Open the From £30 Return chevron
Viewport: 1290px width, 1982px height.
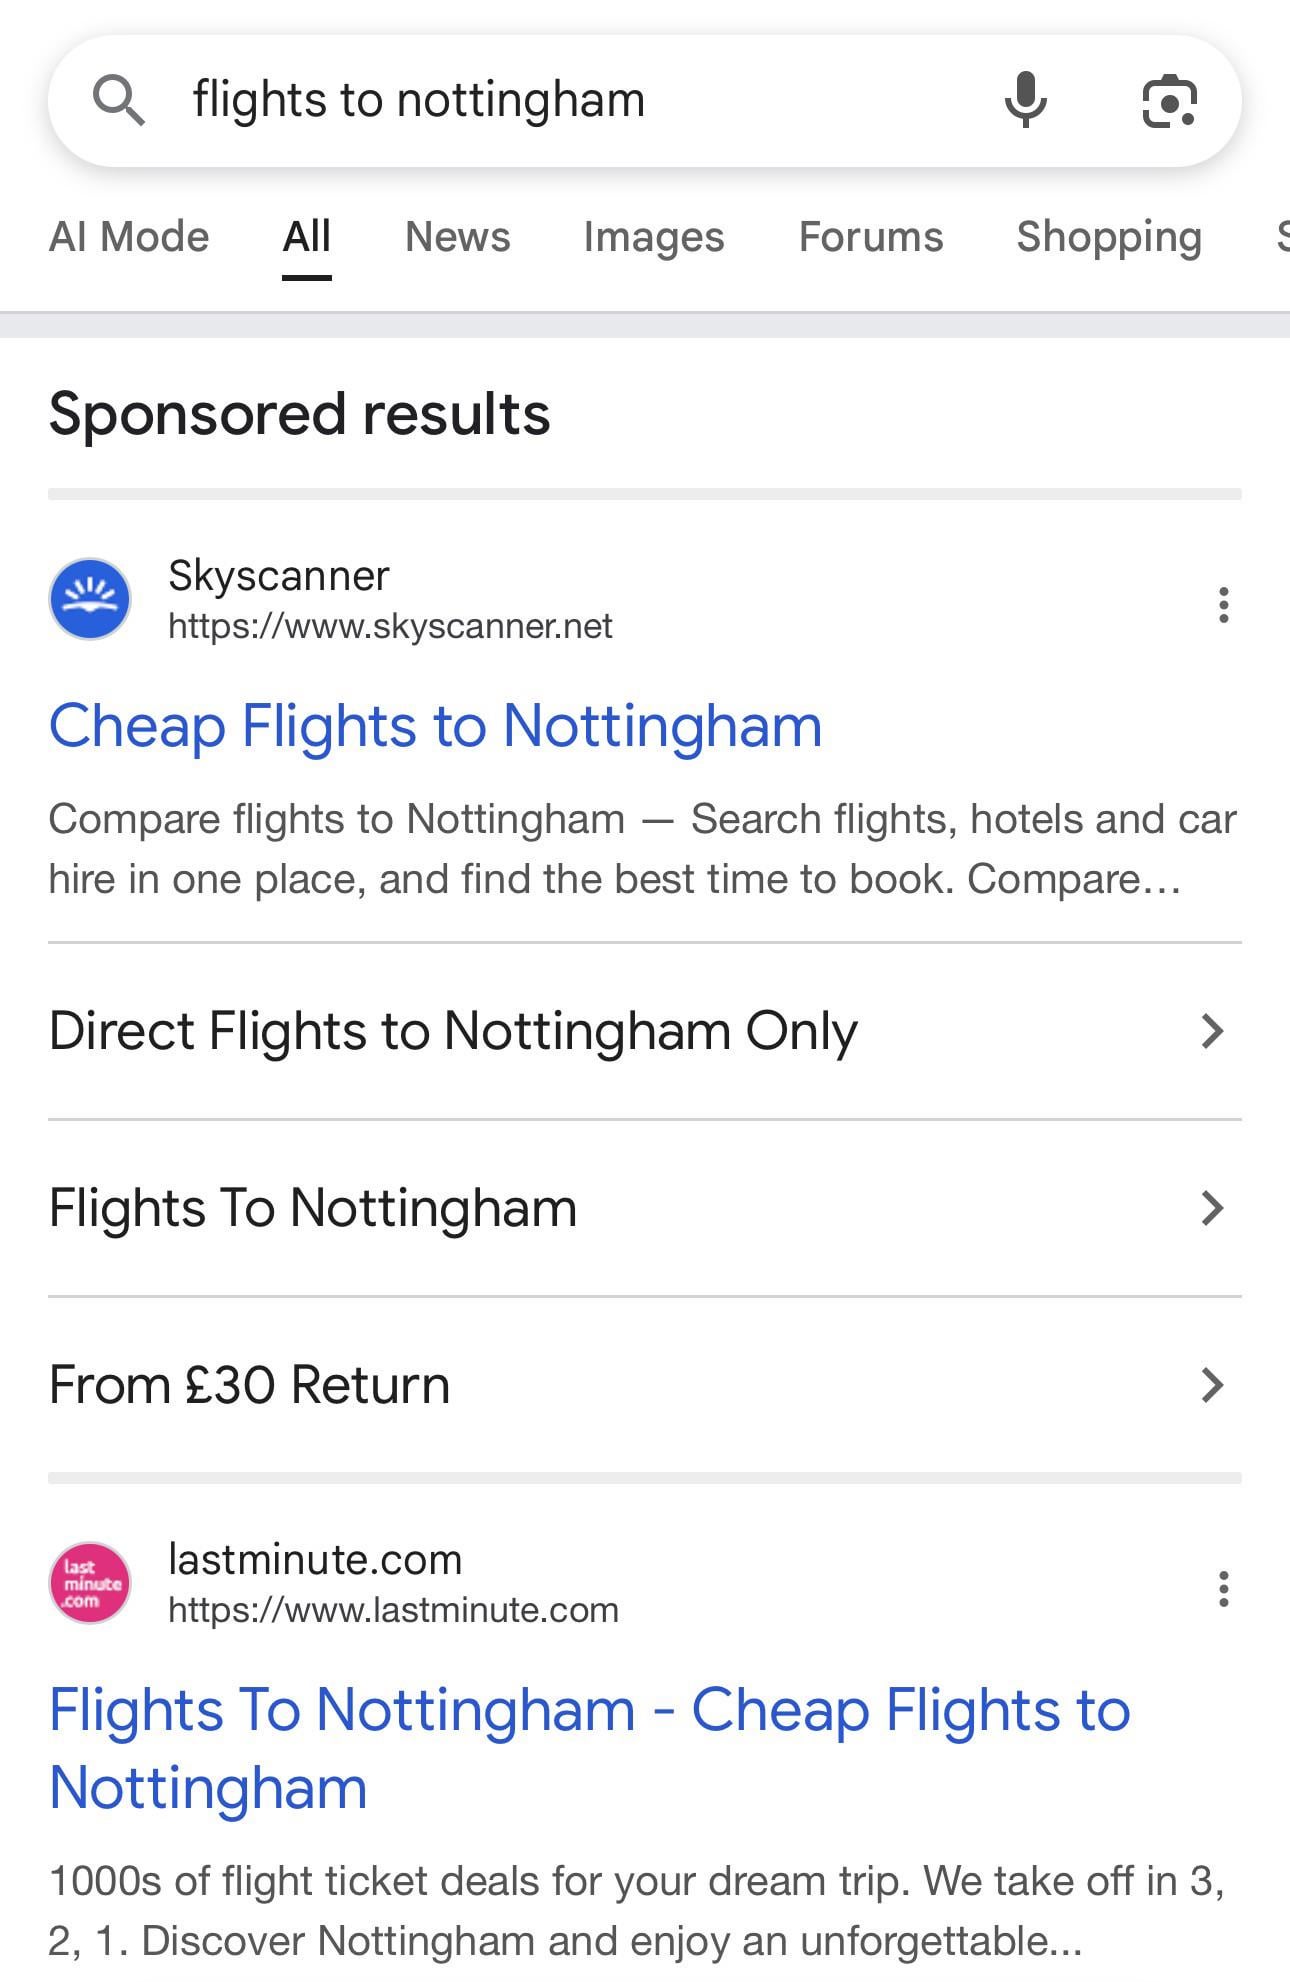point(1212,1385)
